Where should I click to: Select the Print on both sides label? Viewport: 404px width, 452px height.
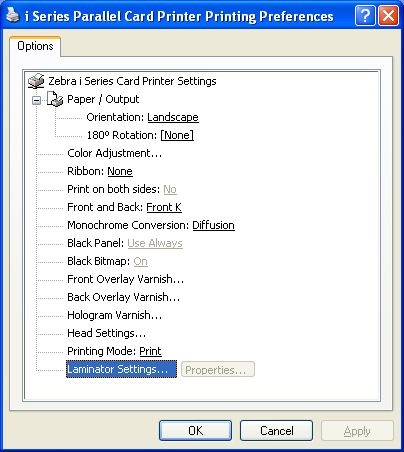tap(114, 189)
